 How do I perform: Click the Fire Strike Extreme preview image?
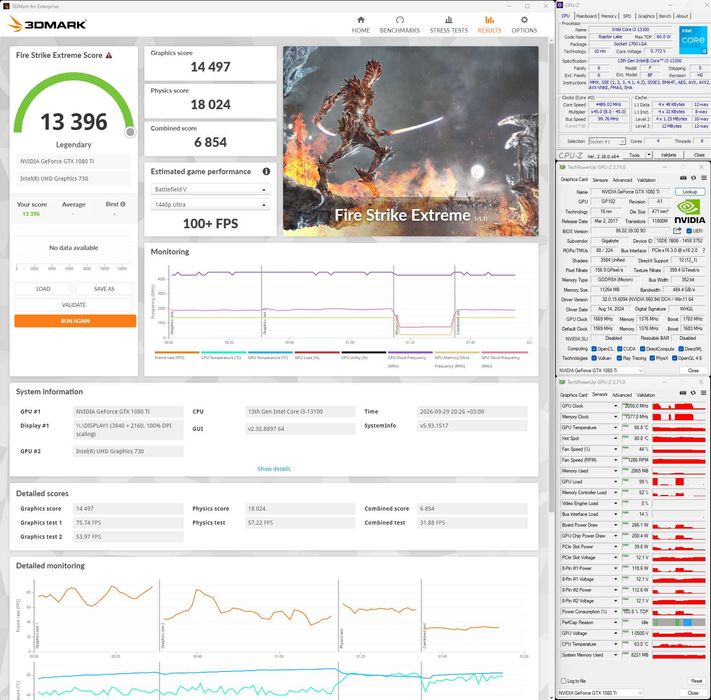(x=411, y=141)
